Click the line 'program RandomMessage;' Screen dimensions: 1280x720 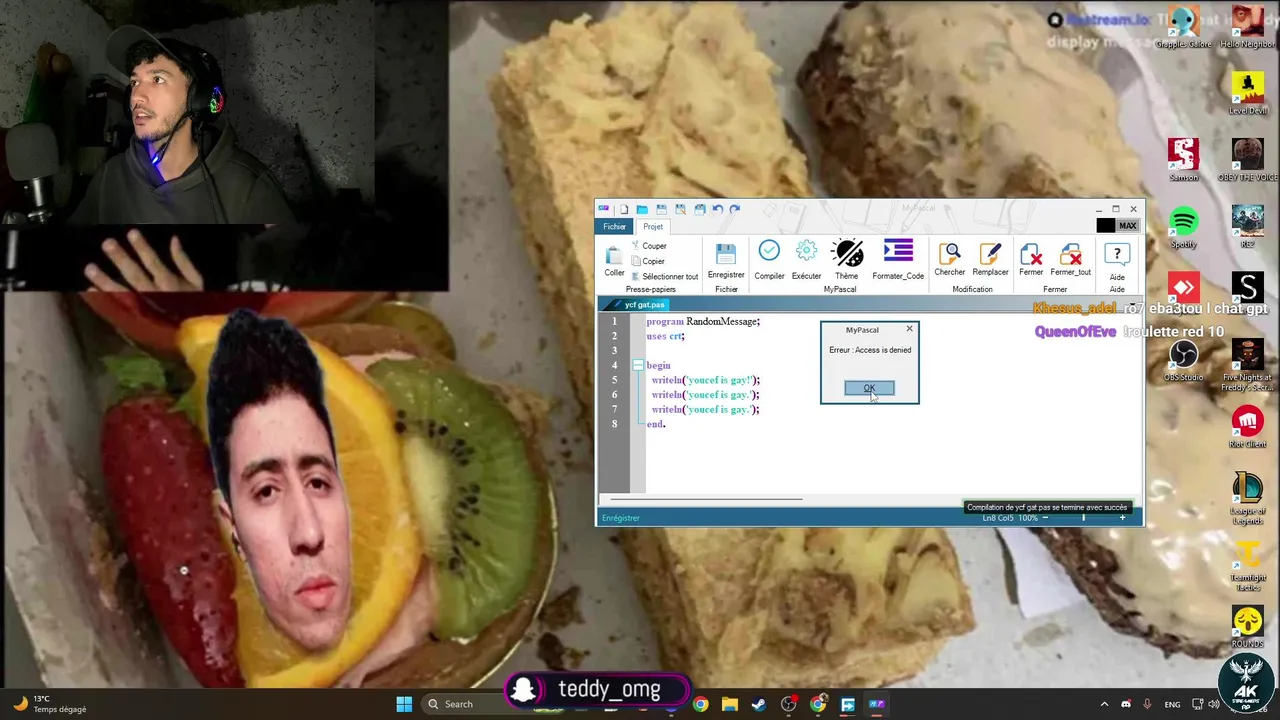click(703, 322)
